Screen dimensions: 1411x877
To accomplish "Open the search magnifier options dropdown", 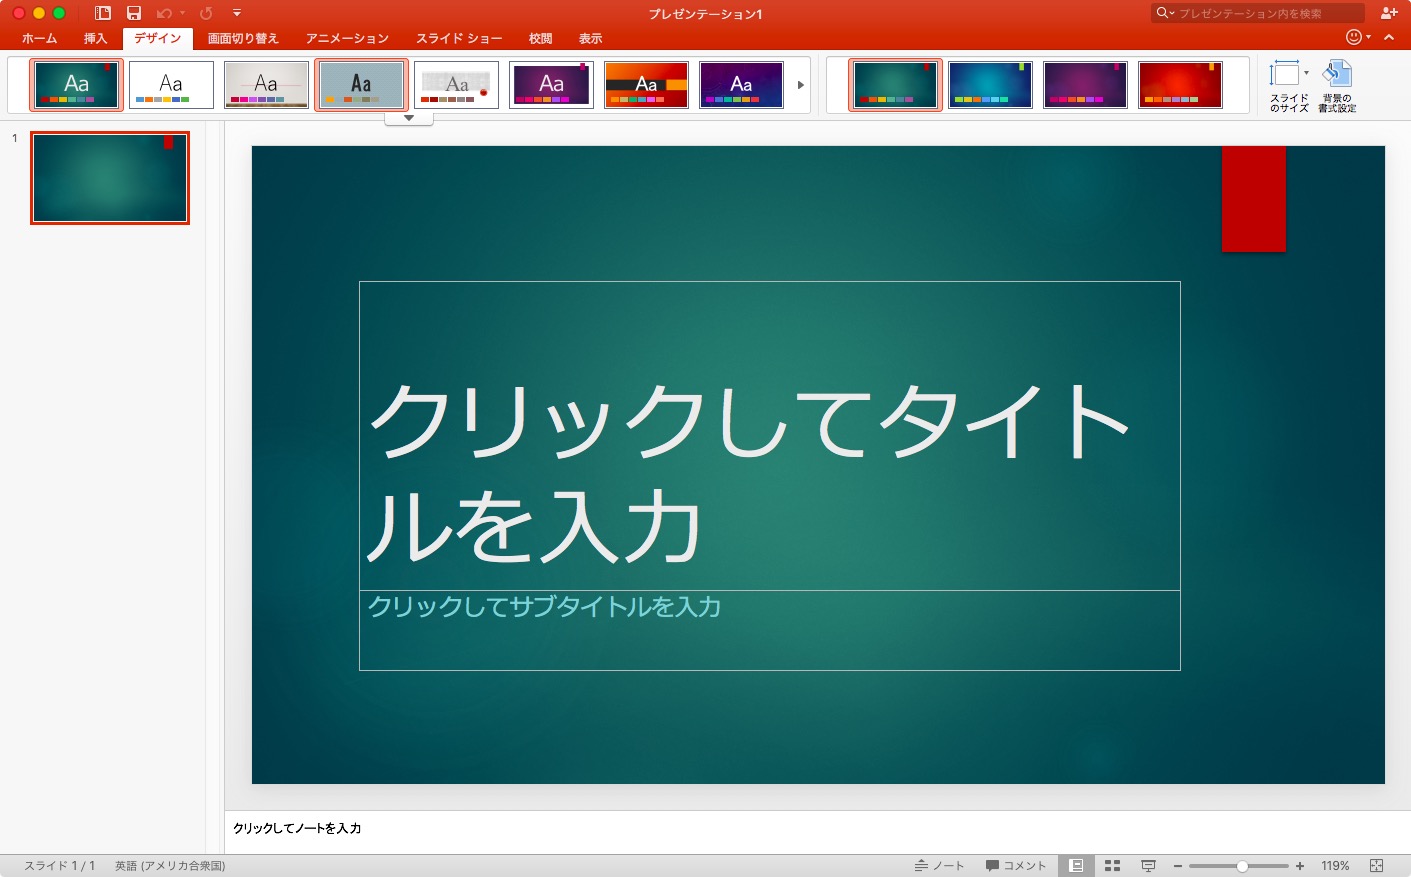I will (1165, 13).
